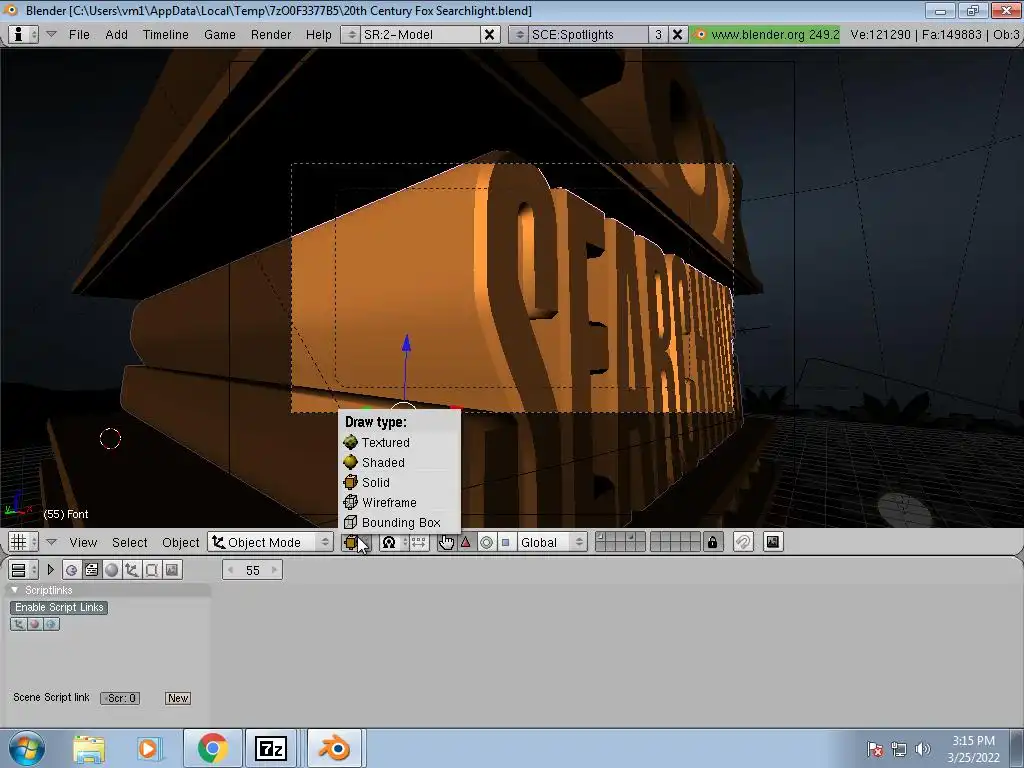Open the www.blender.org 249.2 link
1024x768 pixels.
pyautogui.click(x=767, y=35)
